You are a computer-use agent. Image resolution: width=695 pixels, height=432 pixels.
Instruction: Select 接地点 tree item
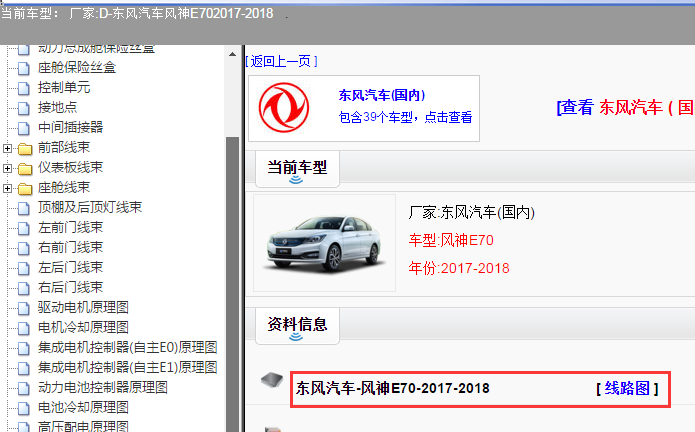pos(58,108)
